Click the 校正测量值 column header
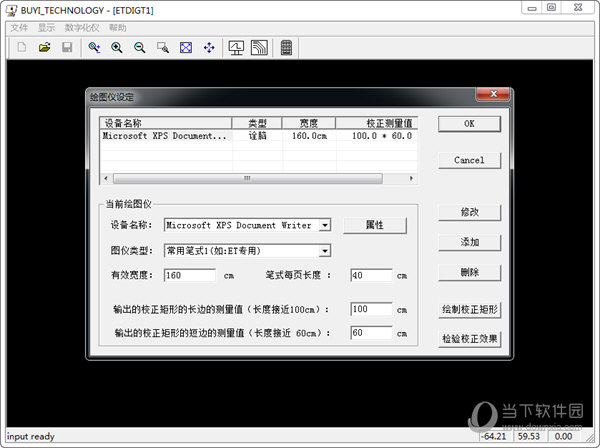This screenshot has width=600, height=448. point(377,123)
